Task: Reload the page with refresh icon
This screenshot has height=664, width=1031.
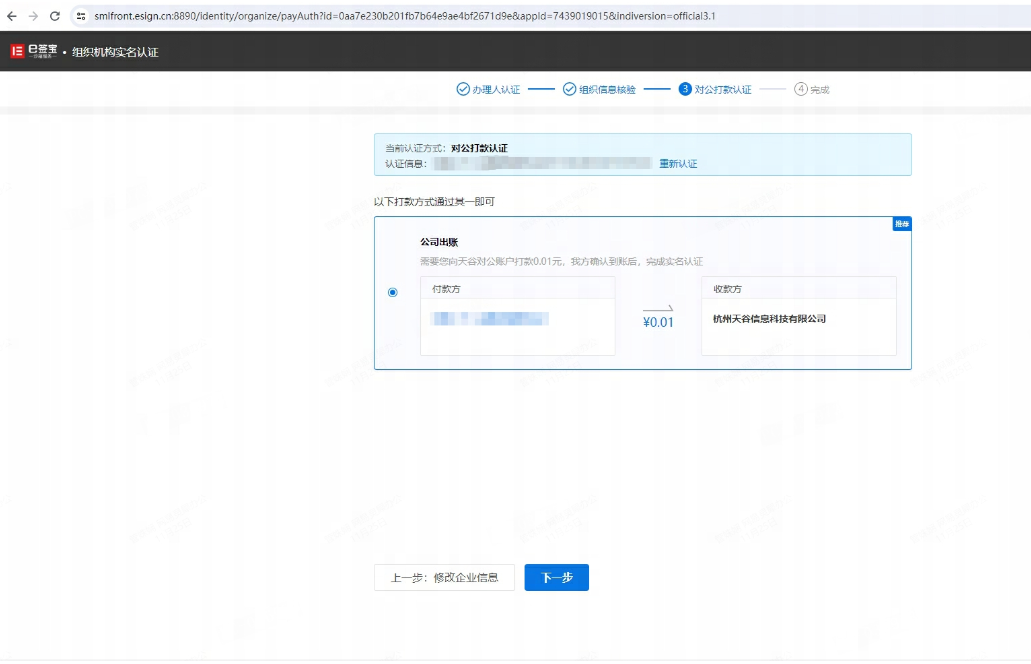Action: click(55, 16)
